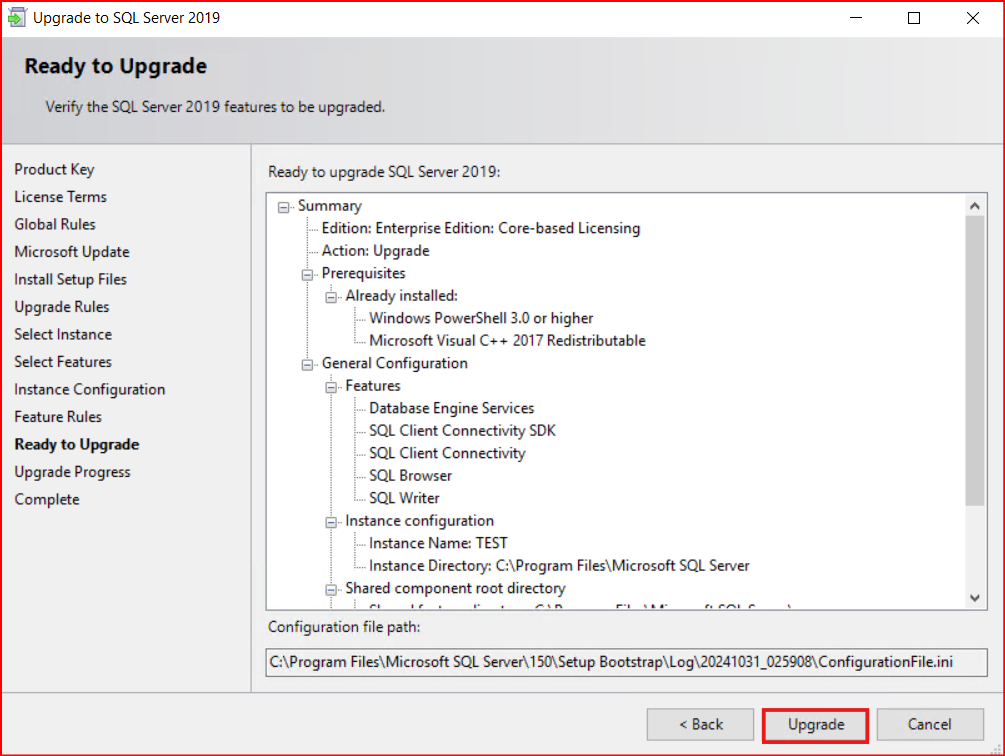Select Edition: Enterprise Edition tree entry
The height and width of the screenshot is (756, 1005).
pos(480,228)
